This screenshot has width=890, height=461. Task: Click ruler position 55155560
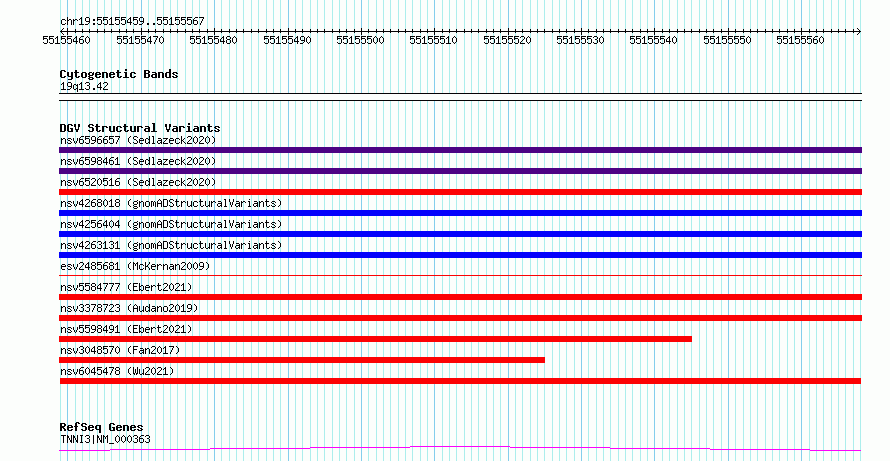[x=801, y=40]
